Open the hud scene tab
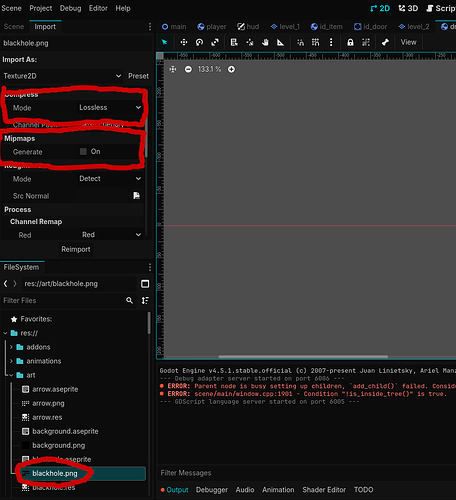Image resolution: width=456 pixels, height=500 pixels. (248, 27)
